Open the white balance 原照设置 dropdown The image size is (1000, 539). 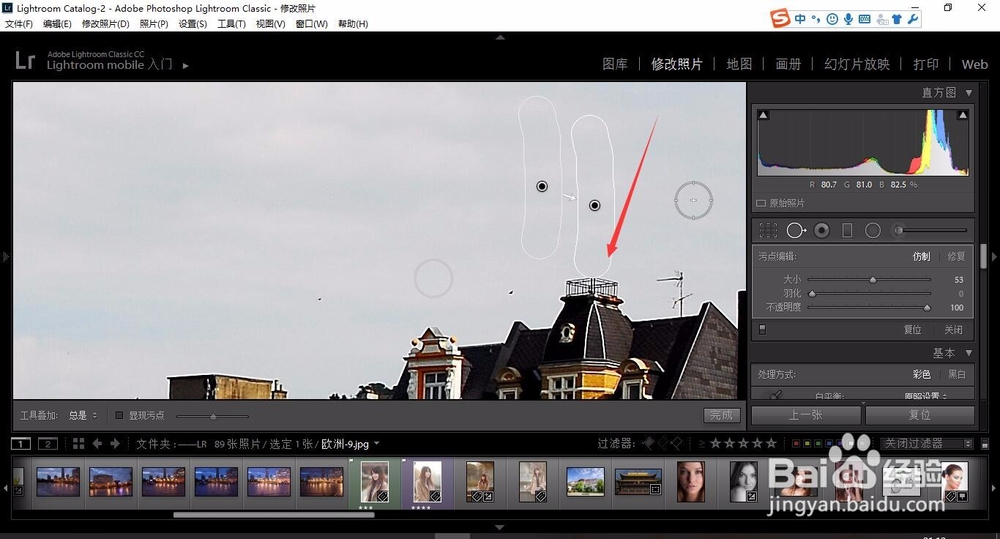click(x=925, y=395)
